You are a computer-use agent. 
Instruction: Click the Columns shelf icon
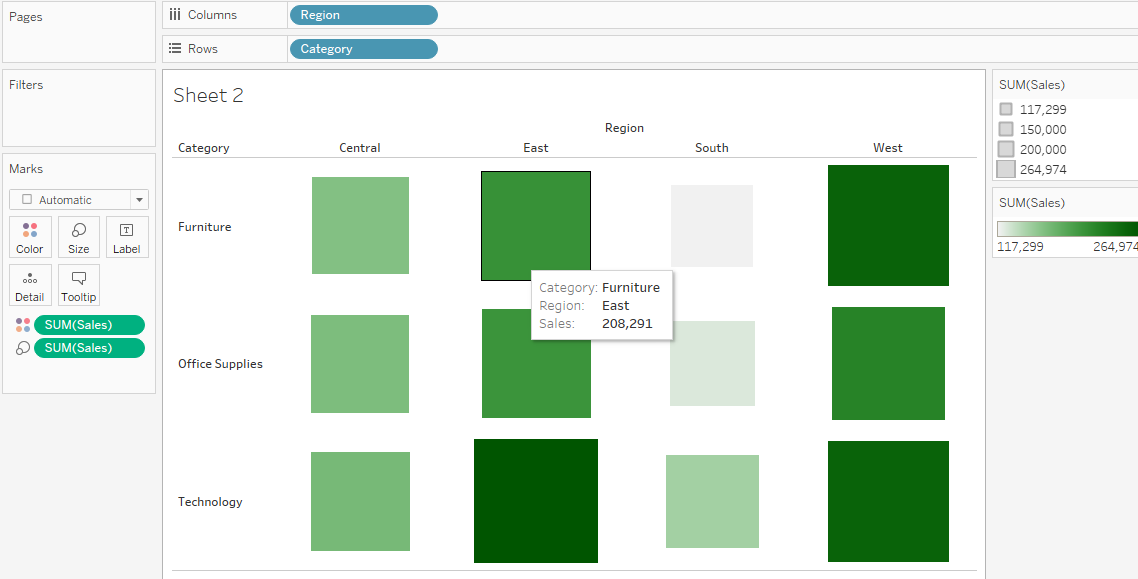coord(175,15)
